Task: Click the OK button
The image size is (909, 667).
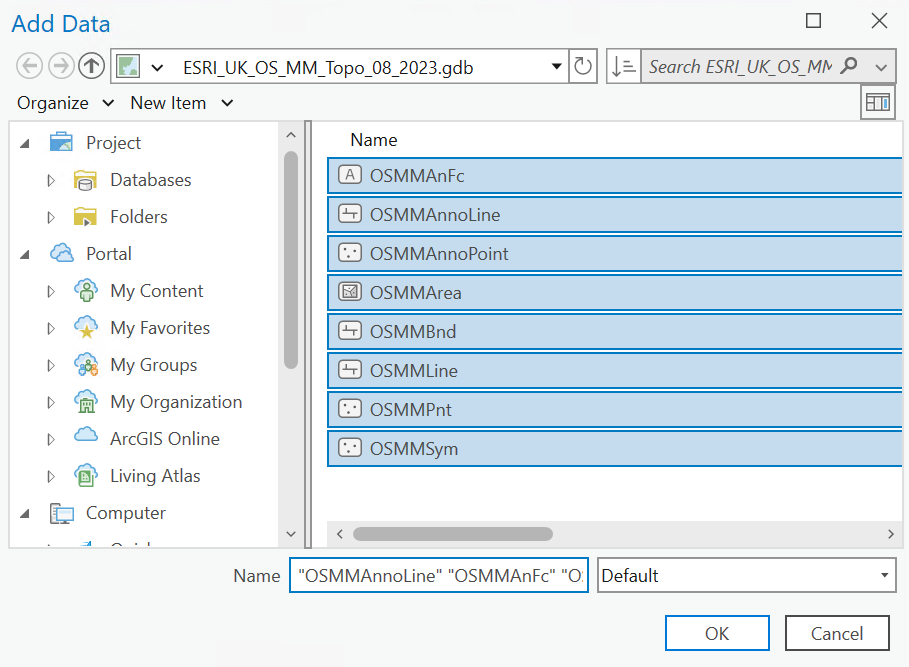Action: click(x=717, y=633)
